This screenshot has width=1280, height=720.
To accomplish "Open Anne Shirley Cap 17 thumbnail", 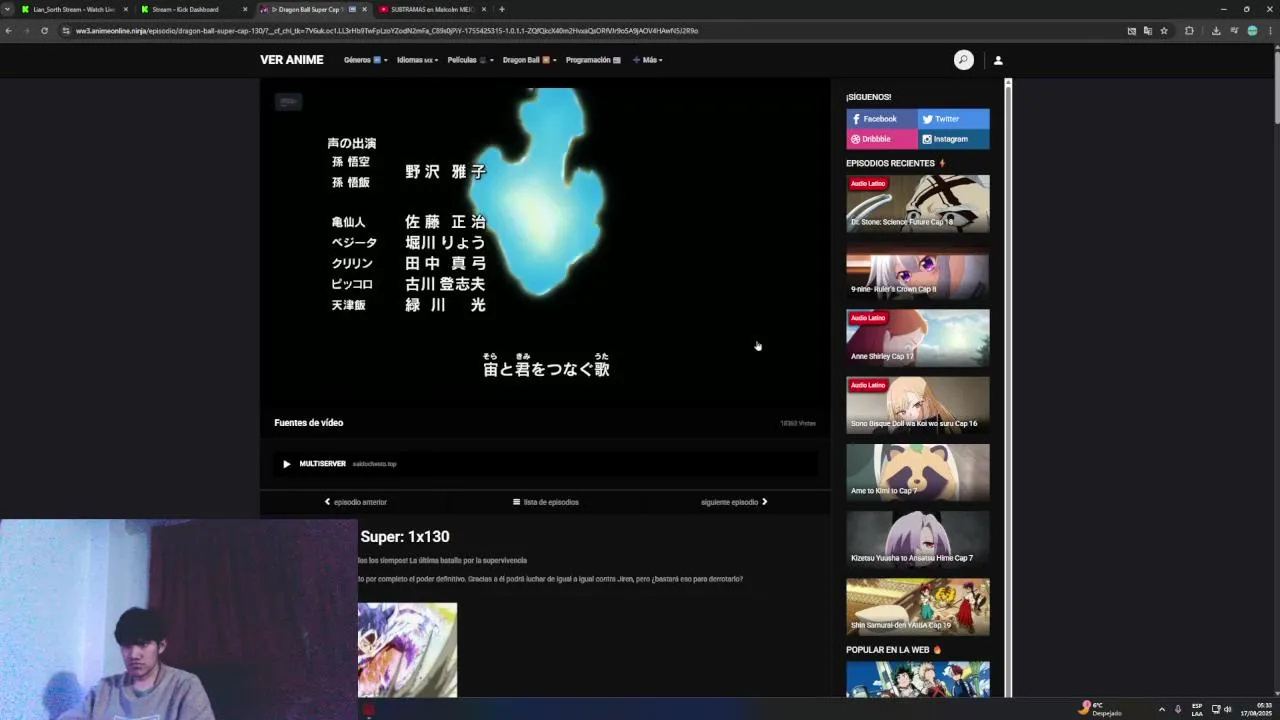I will 918,338.
